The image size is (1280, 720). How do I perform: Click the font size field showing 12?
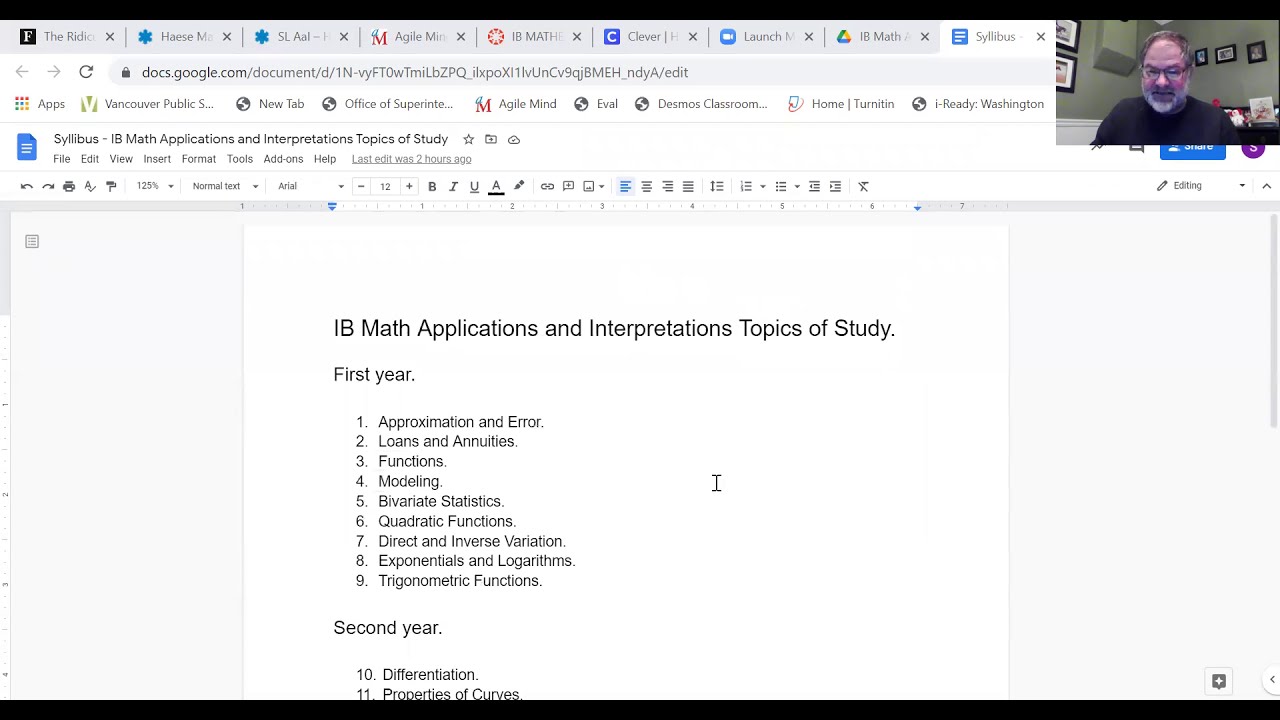385,186
